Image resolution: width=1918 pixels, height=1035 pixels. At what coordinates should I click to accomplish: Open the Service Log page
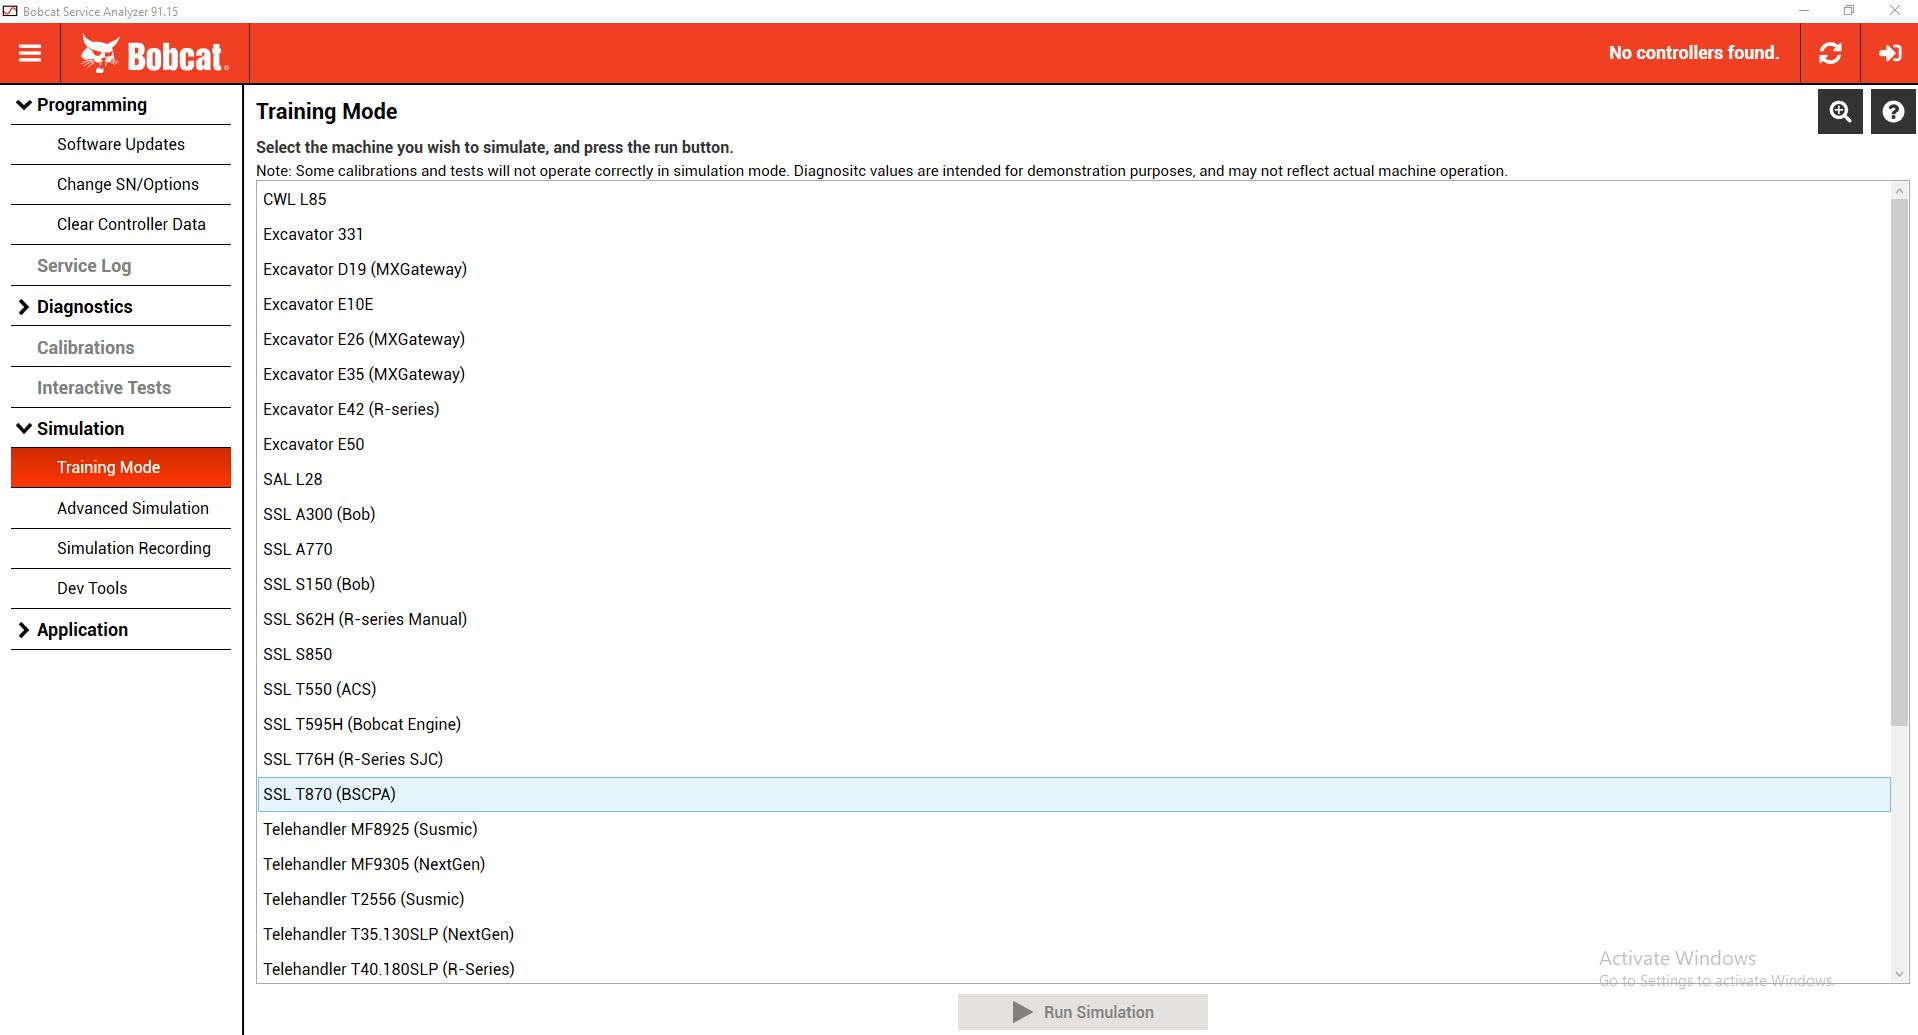84,265
